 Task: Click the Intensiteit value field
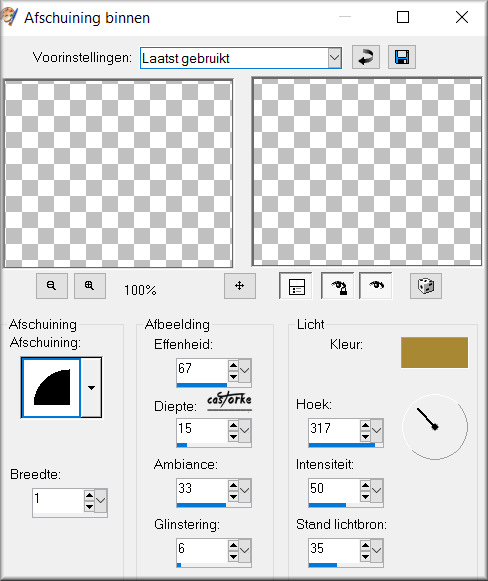(x=334, y=489)
